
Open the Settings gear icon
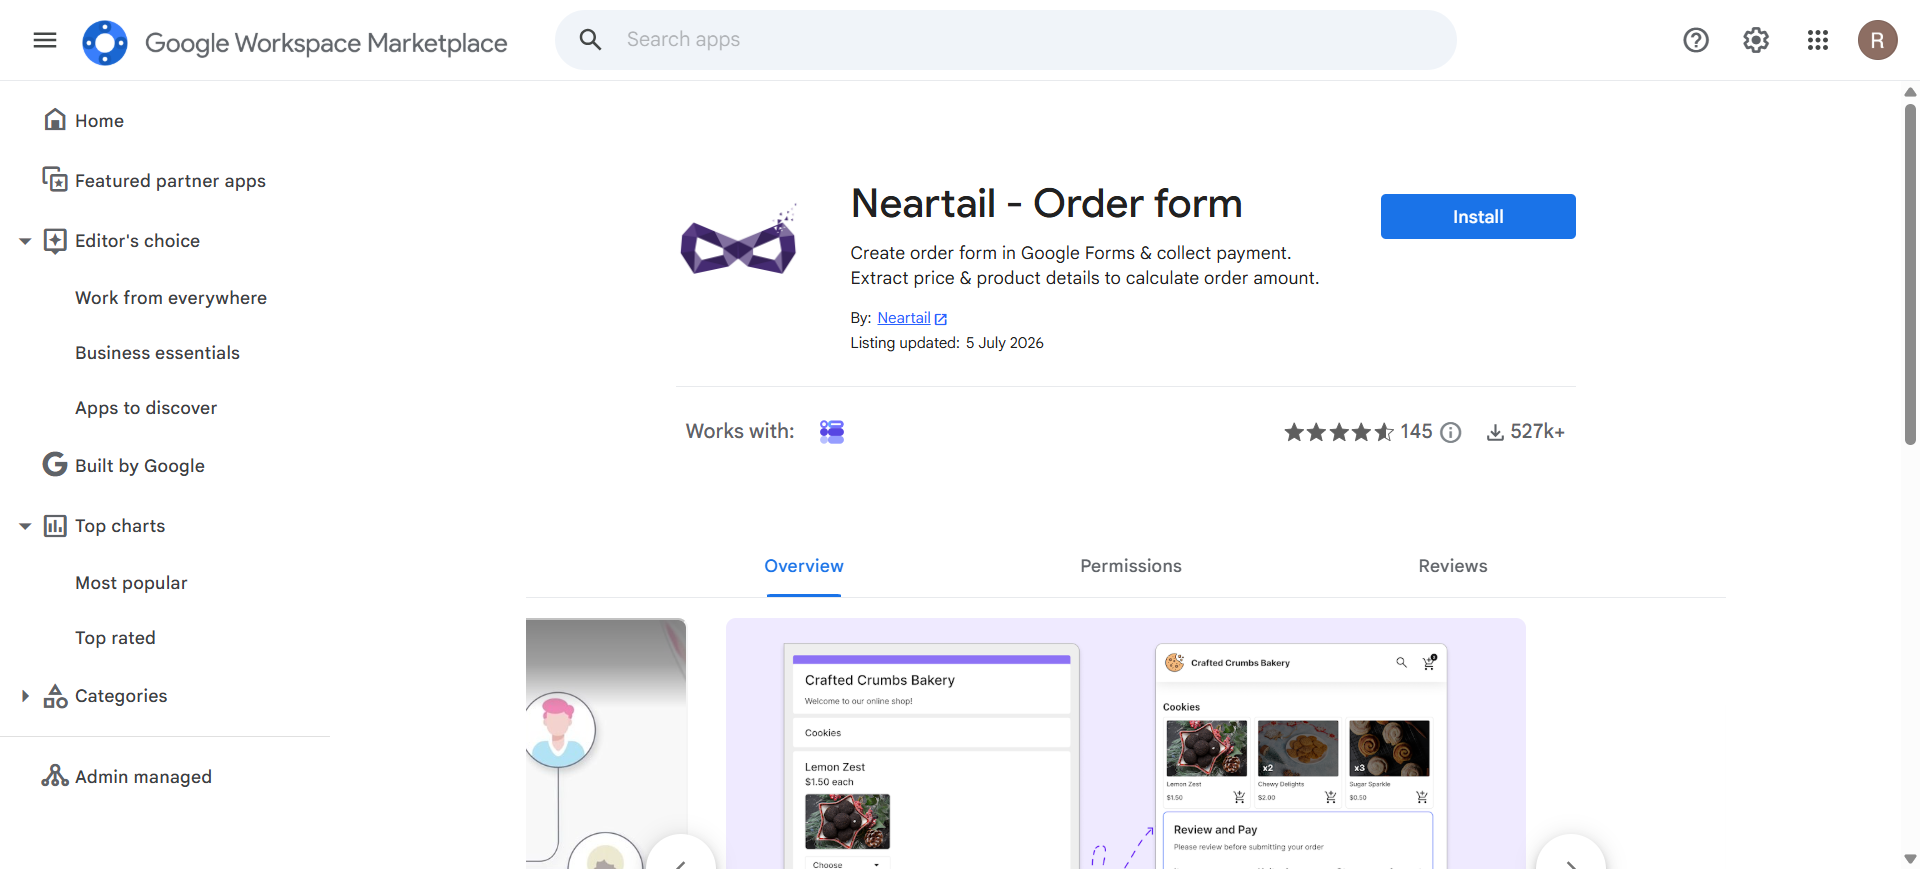1756,40
